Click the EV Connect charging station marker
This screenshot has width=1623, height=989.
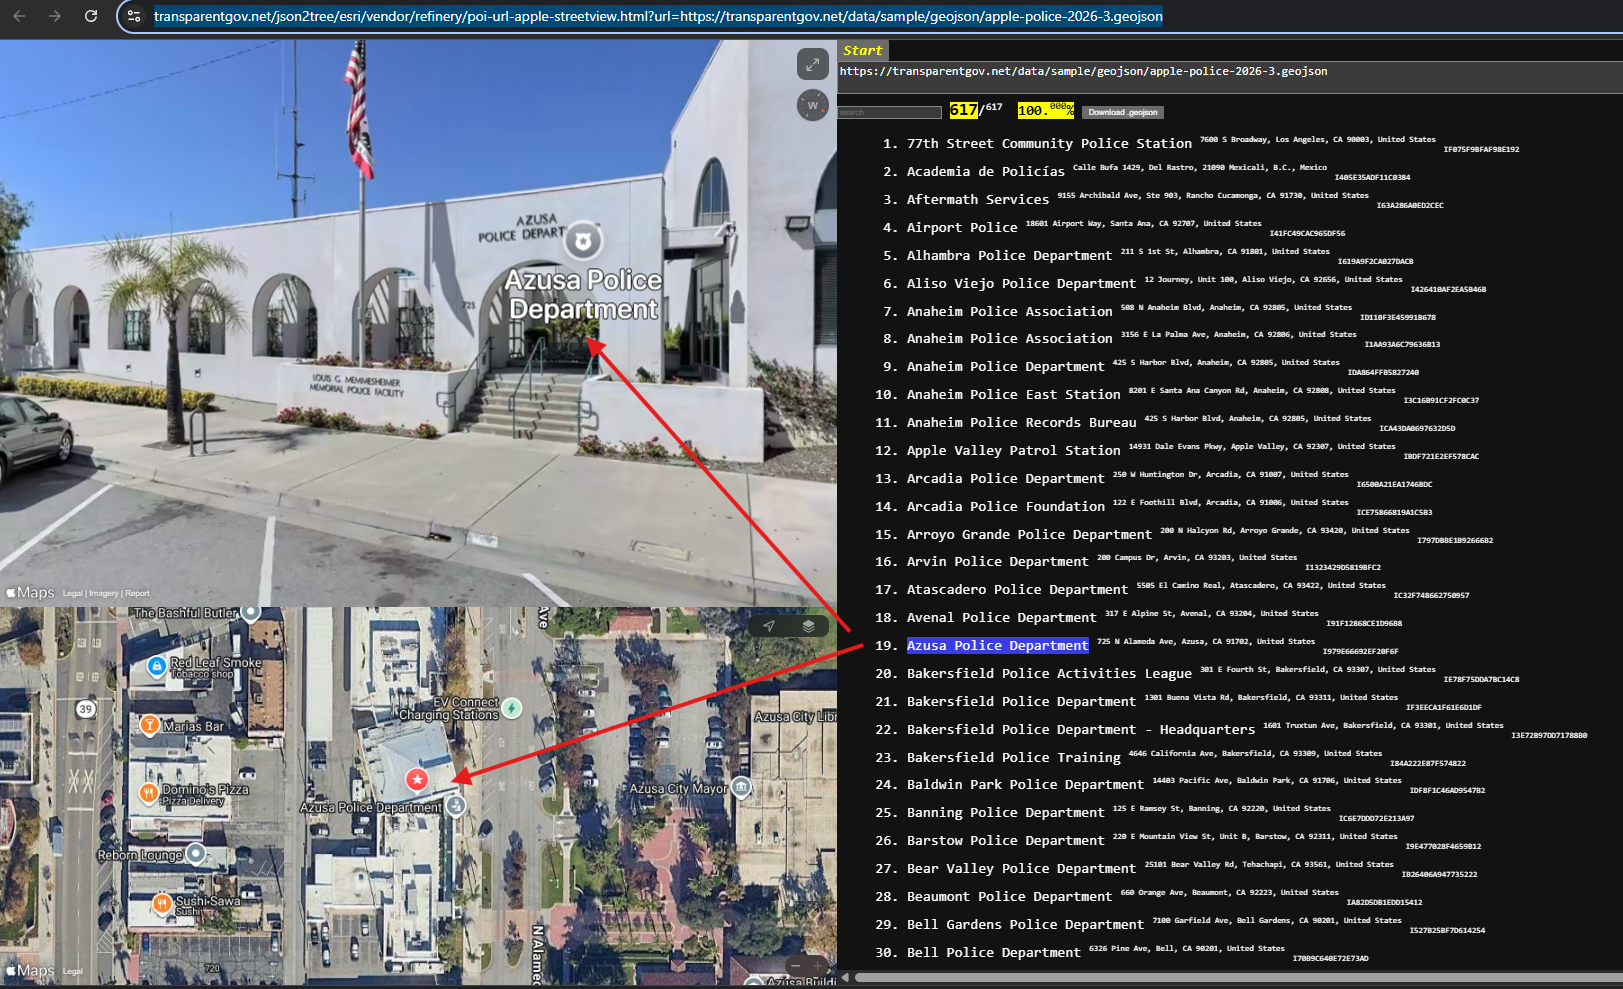click(x=511, y=708)
